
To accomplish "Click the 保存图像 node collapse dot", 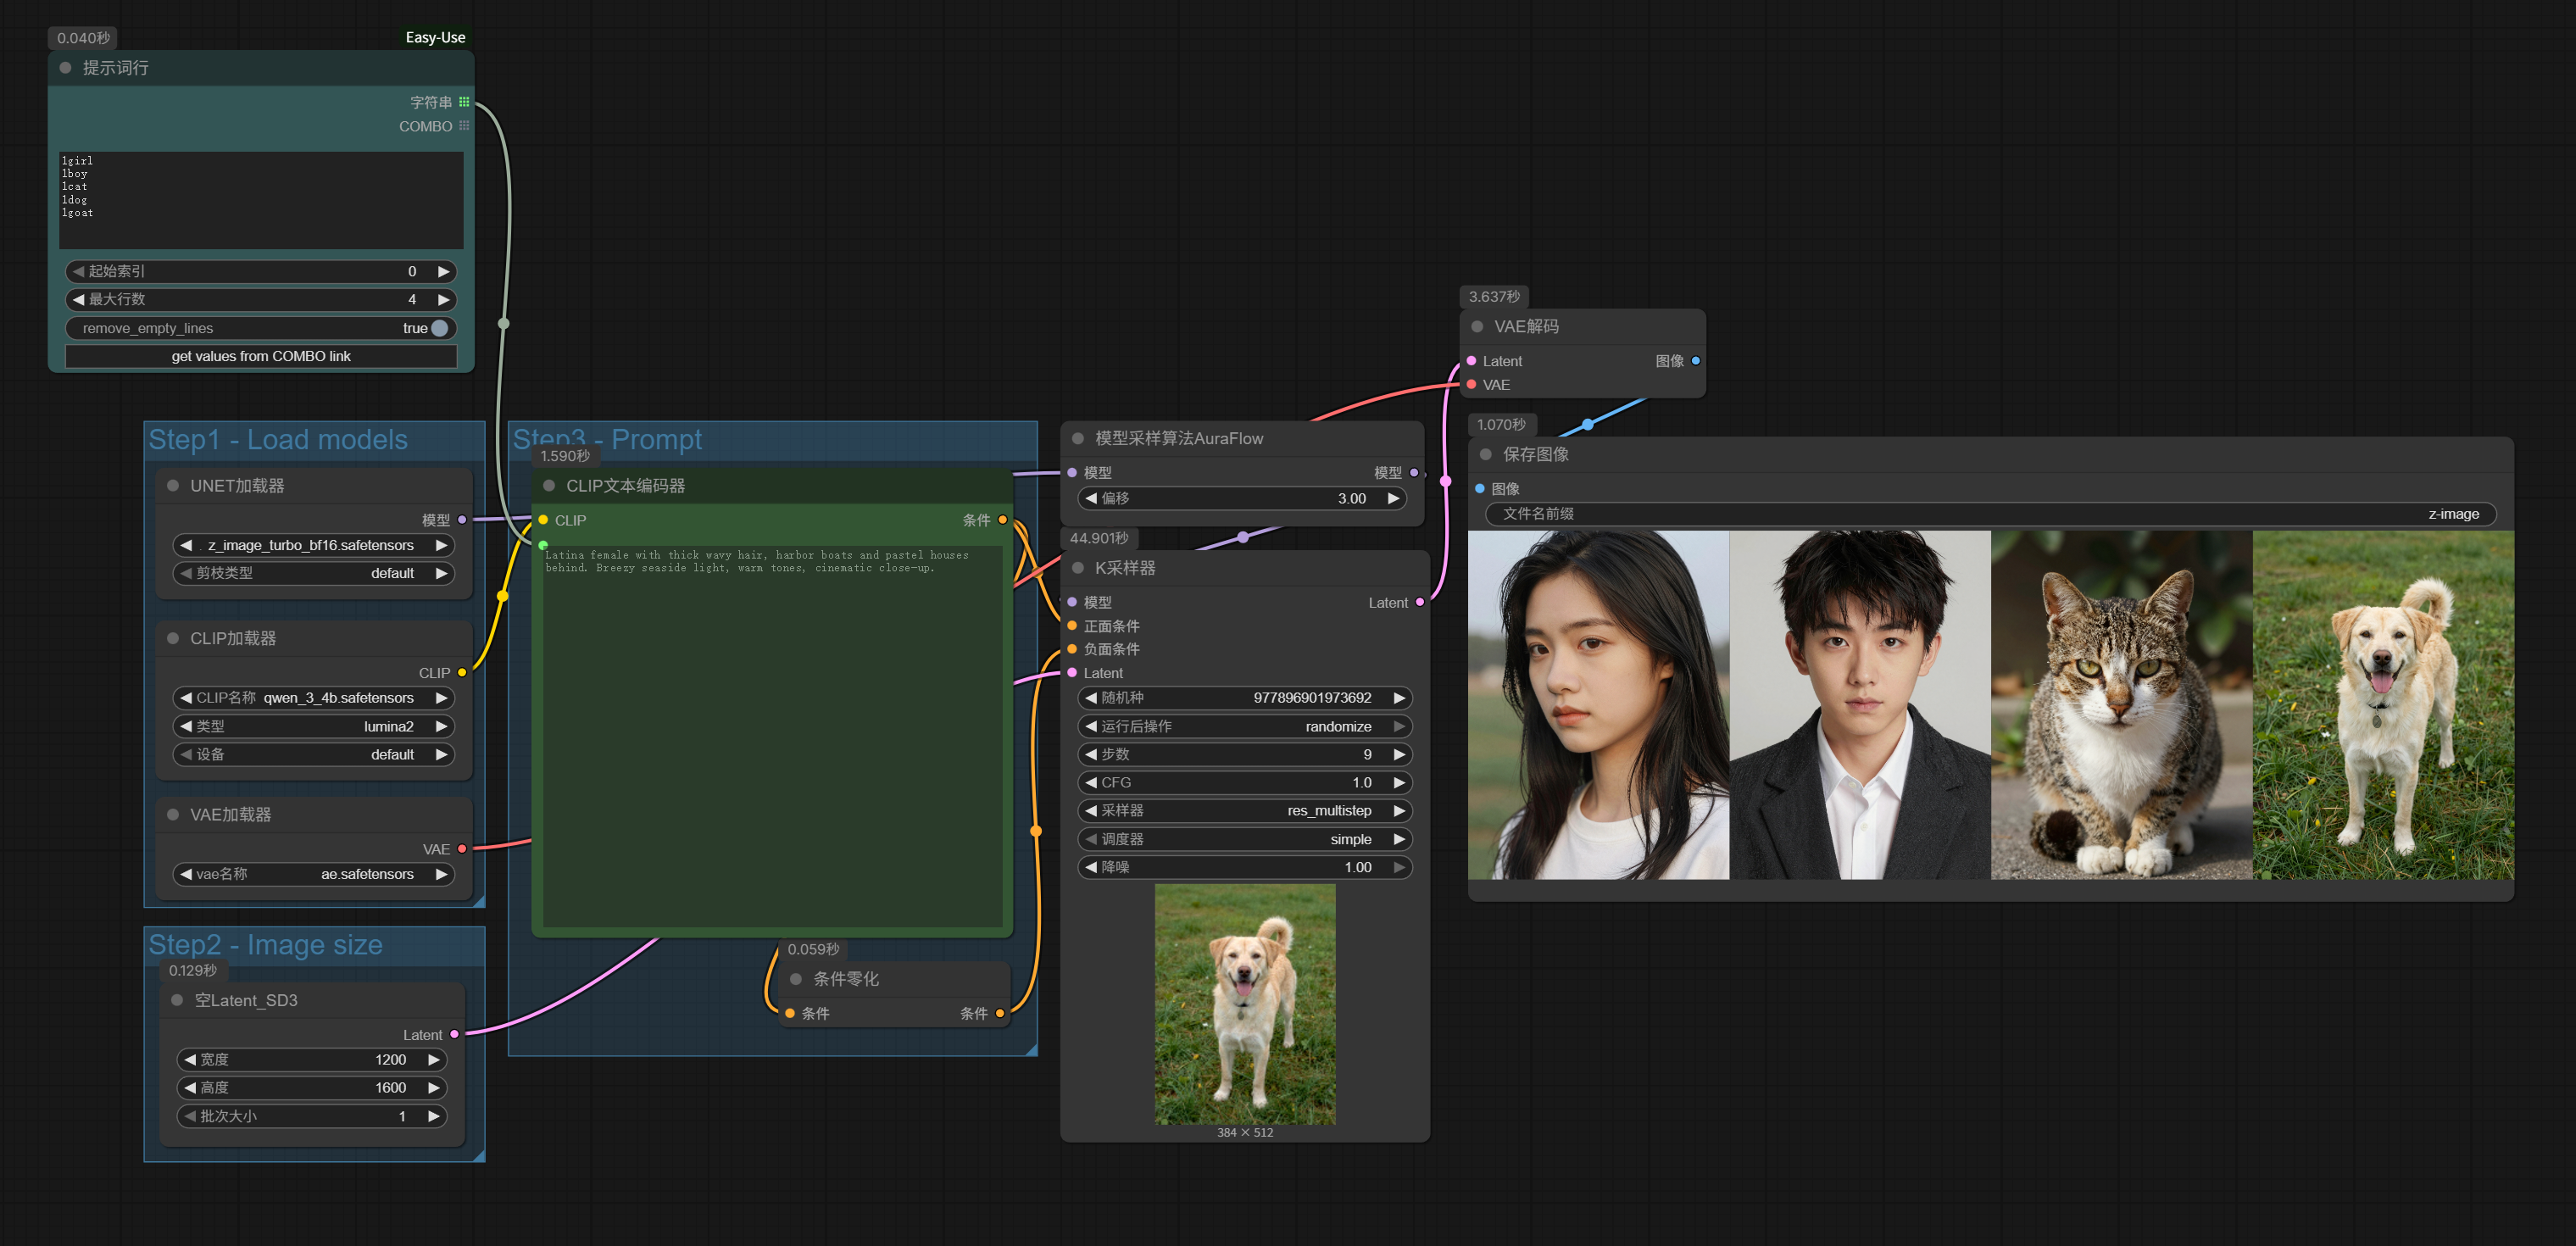I will [x=1486, y=455].
